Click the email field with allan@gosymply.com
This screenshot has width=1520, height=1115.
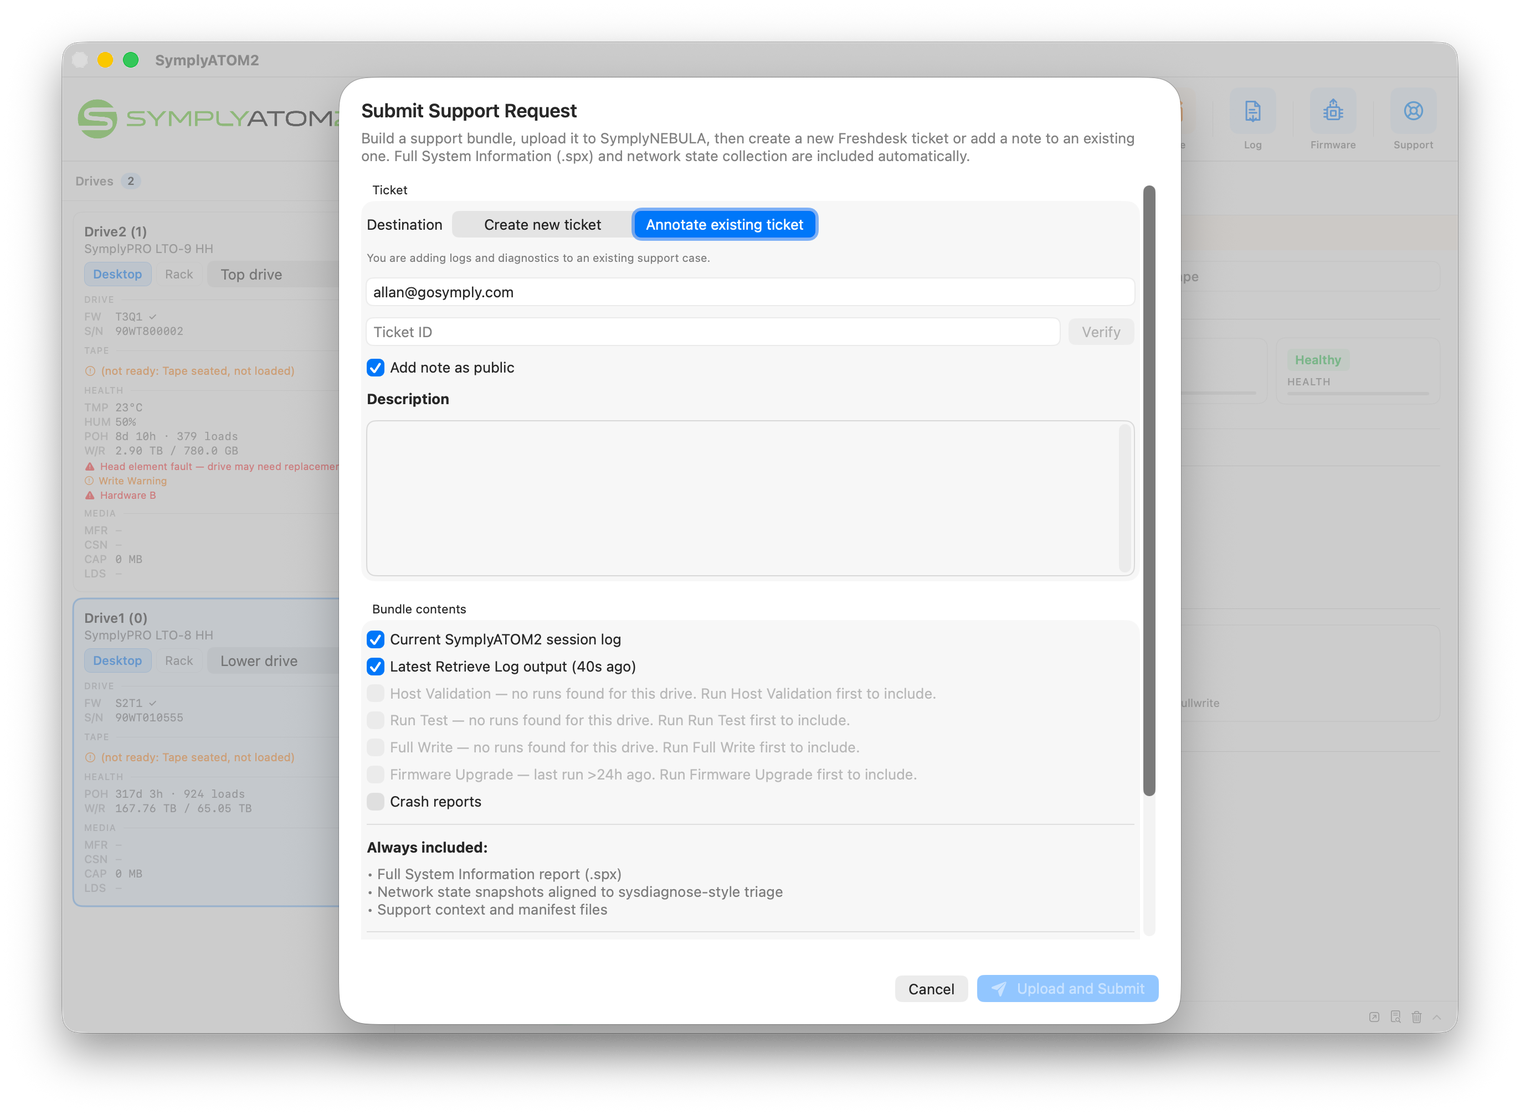tap(750, 292)
